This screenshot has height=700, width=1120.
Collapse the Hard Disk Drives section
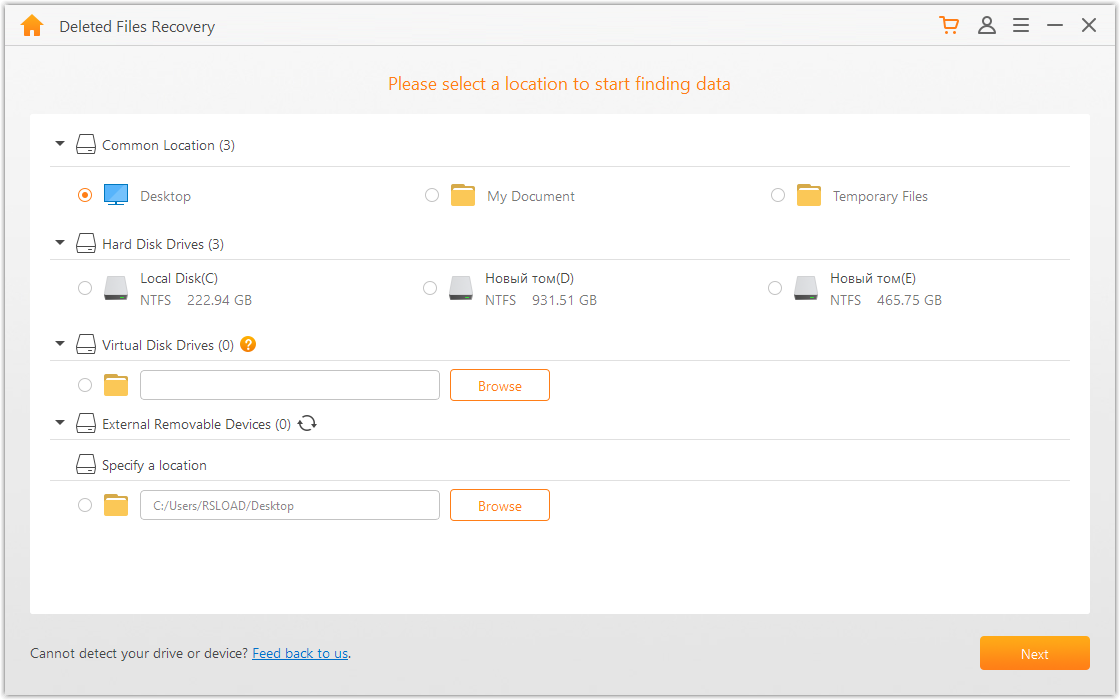pos(60,244)
